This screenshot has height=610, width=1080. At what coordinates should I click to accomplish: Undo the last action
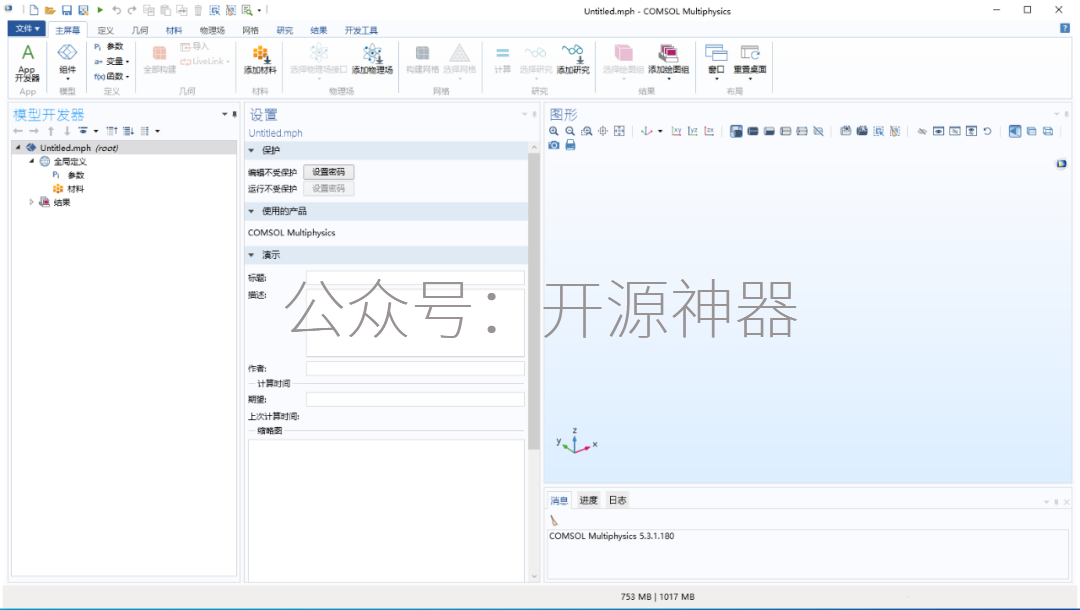coord(116,10)
